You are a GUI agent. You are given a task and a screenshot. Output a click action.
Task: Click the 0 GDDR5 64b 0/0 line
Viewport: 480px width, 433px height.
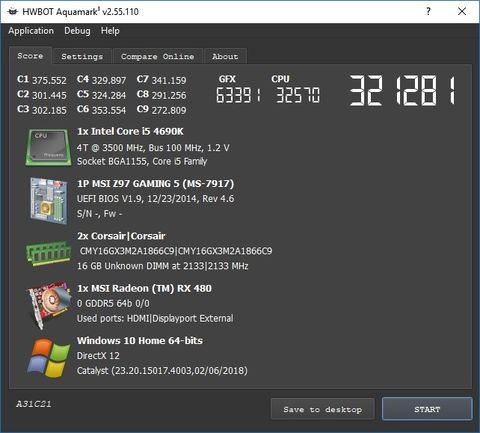click(113, 303)
